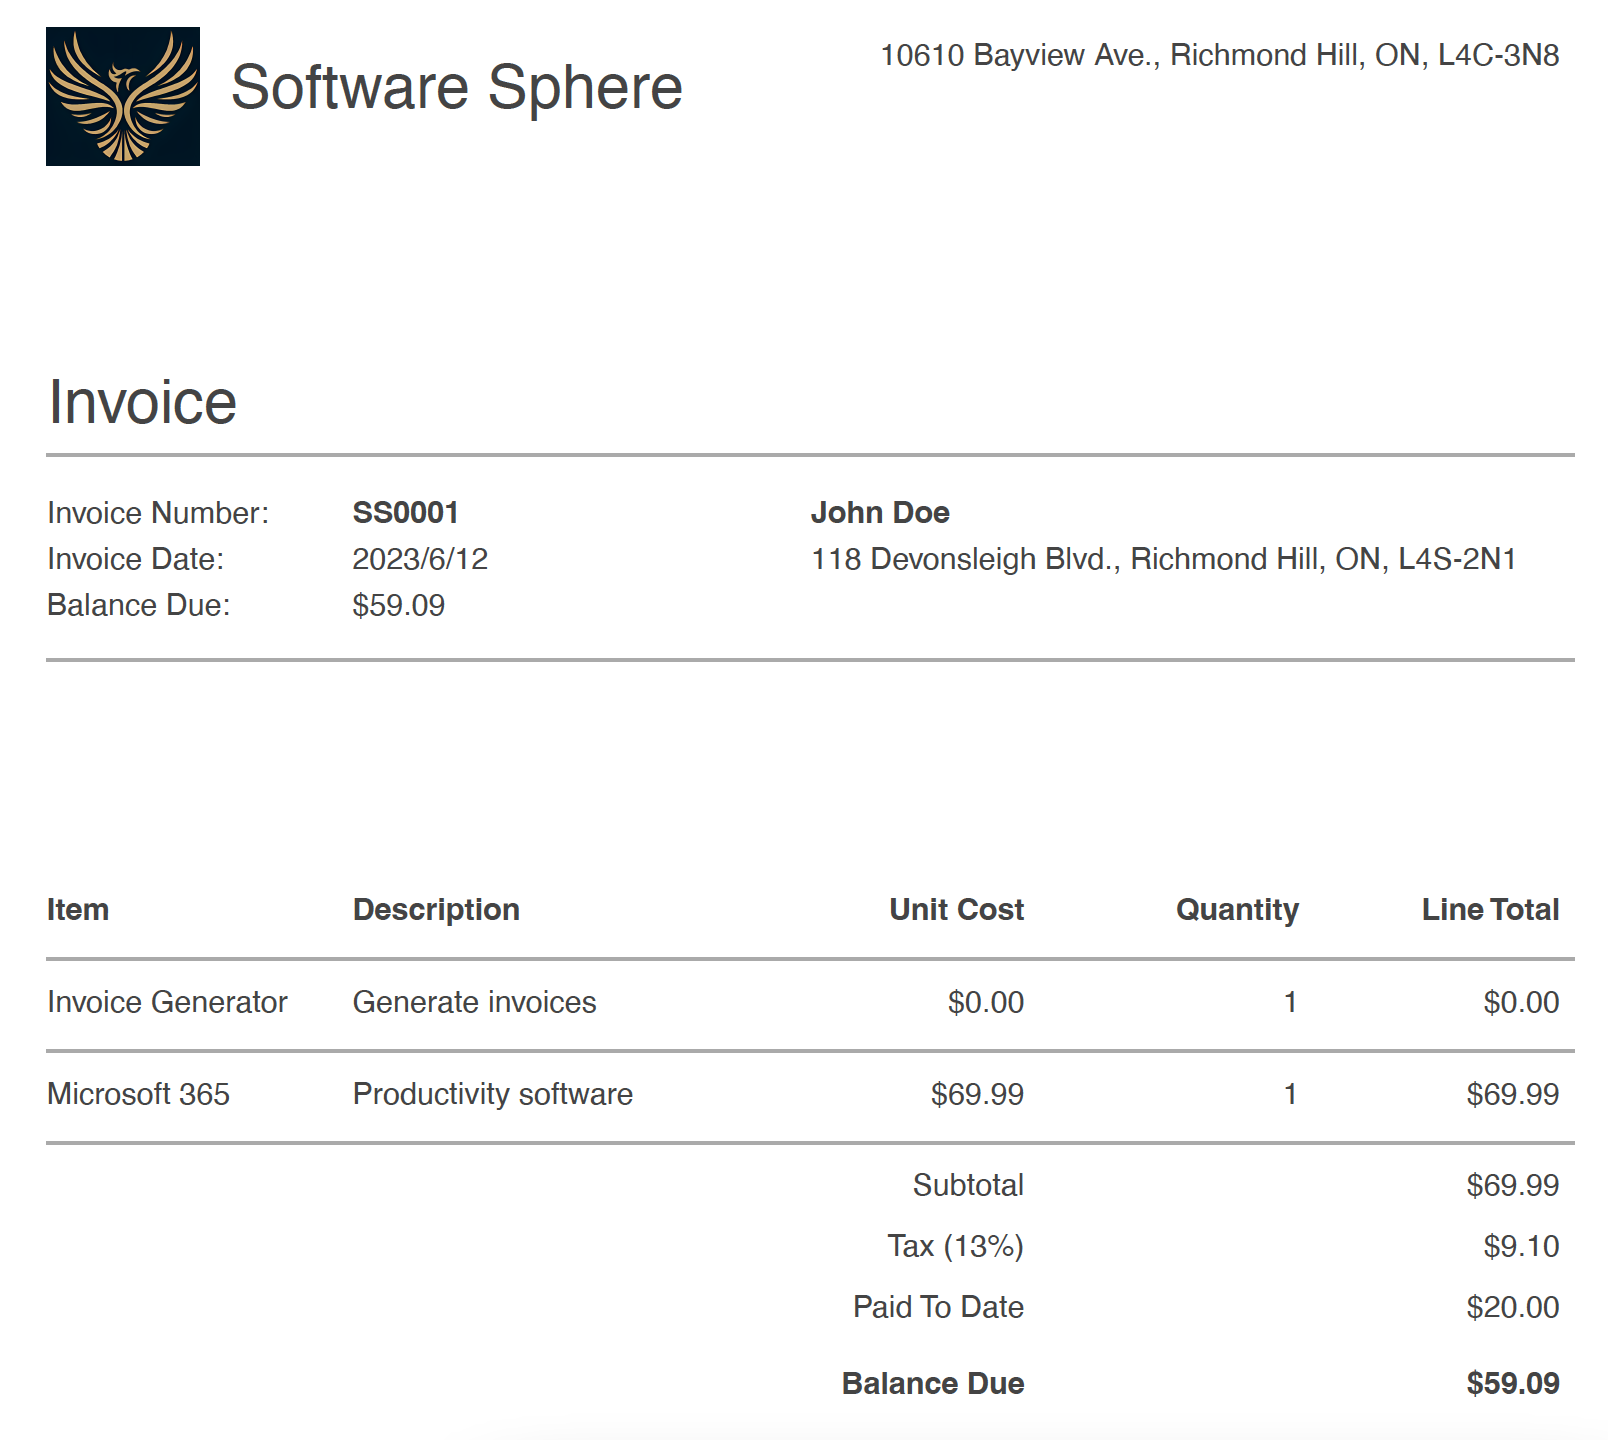Click the Software Sphere company name
The image size is (1608, 1440).
pos(456,87)
